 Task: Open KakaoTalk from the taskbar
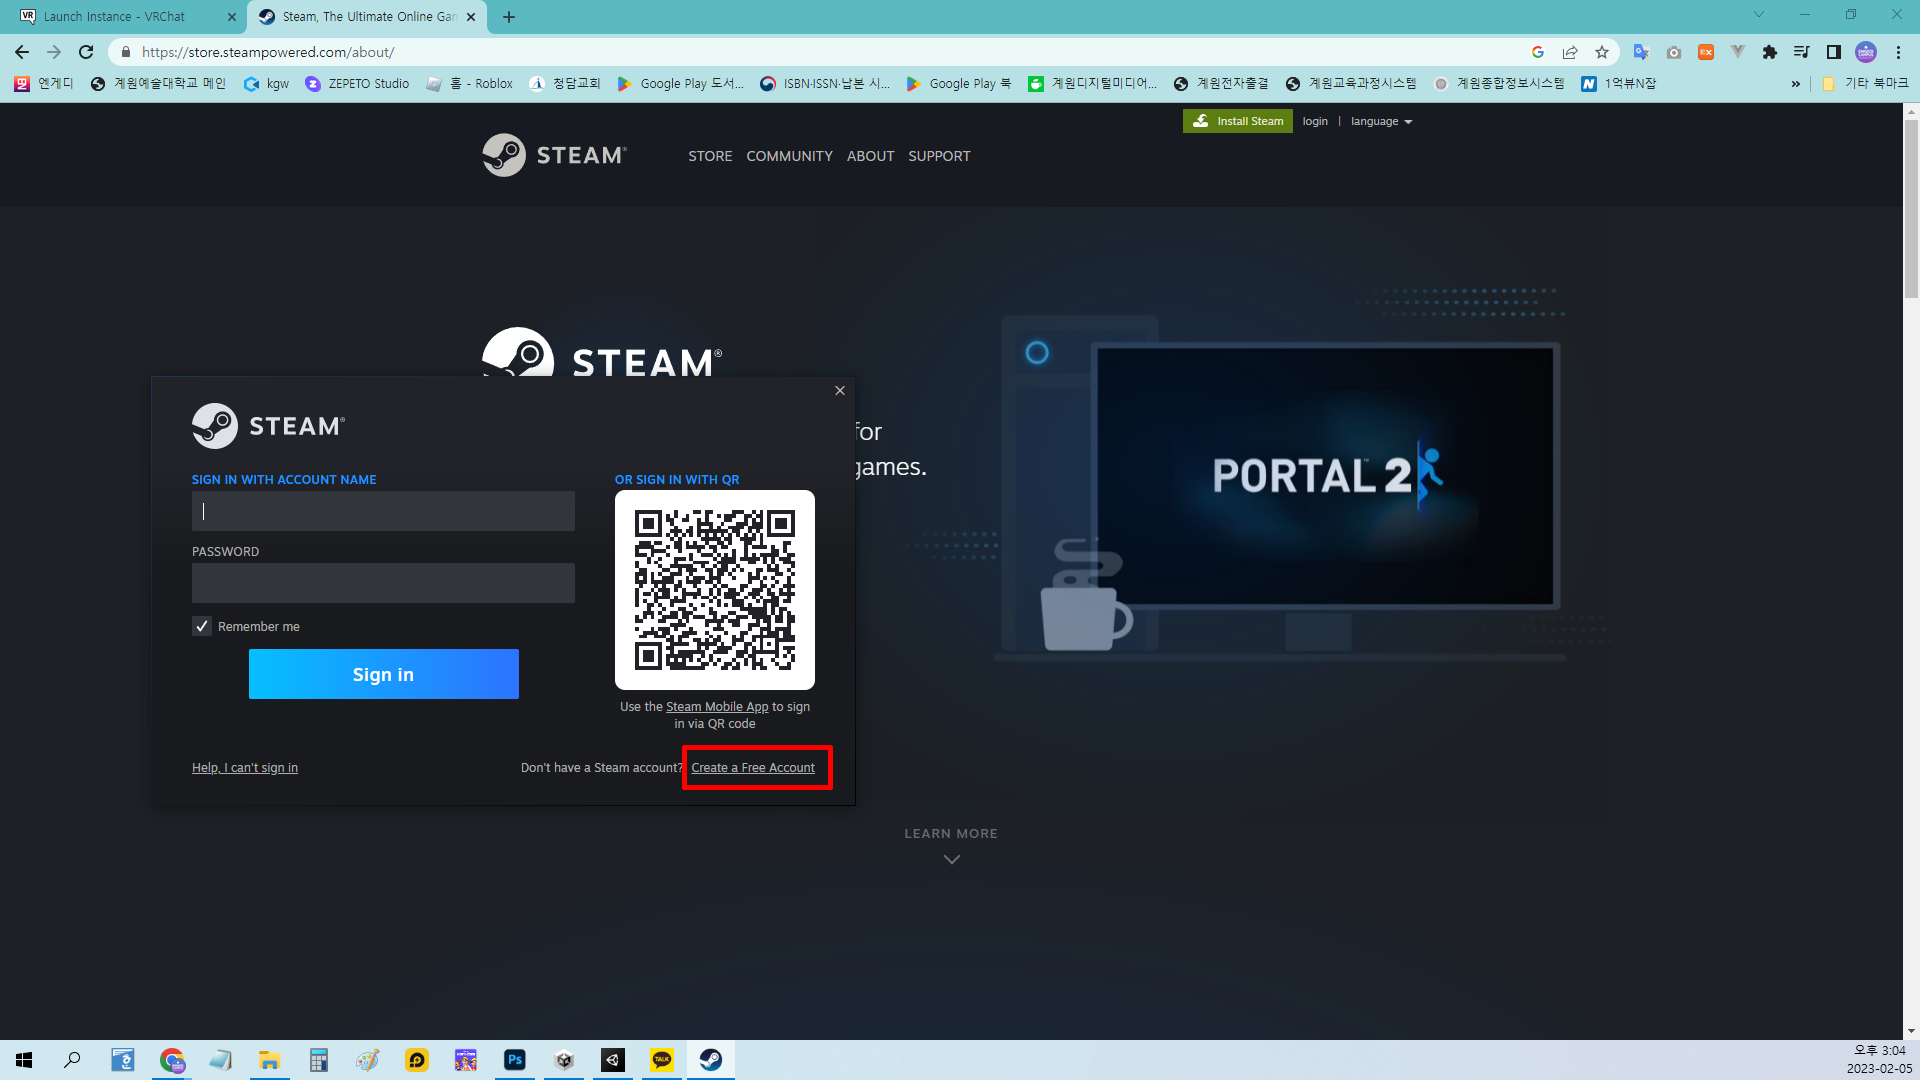pyautogui.click(x=662, y=1060)
